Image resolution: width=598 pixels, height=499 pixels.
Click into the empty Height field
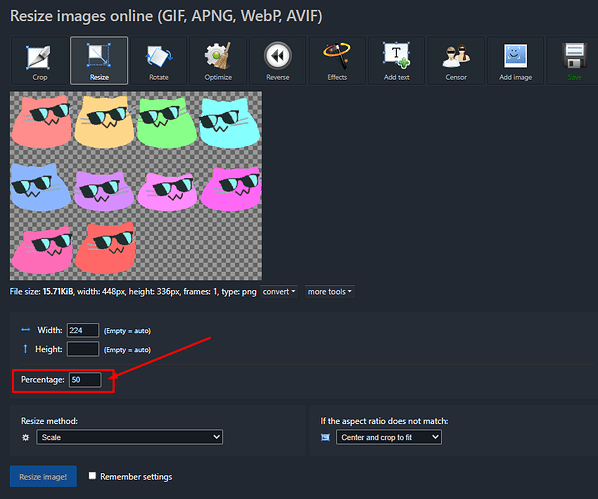pos(83,349)
